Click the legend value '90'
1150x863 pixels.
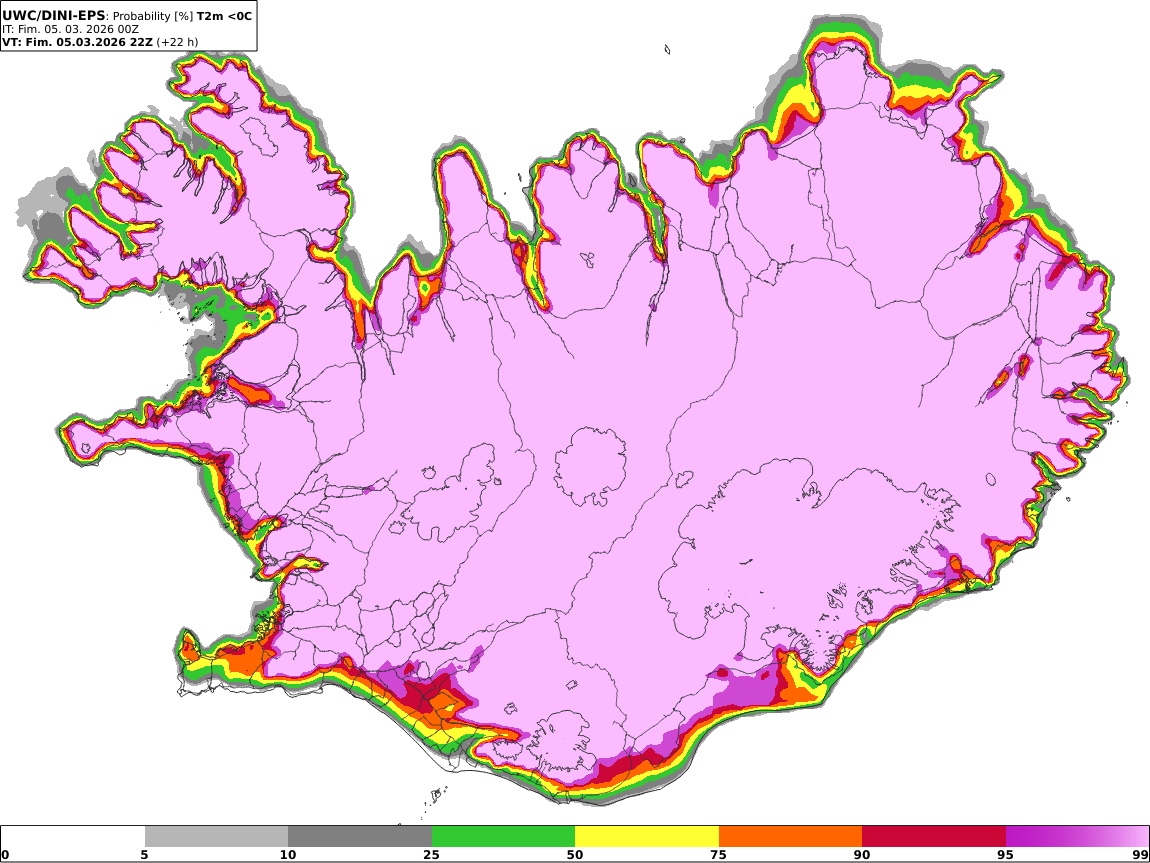click(x=862, y=855)
